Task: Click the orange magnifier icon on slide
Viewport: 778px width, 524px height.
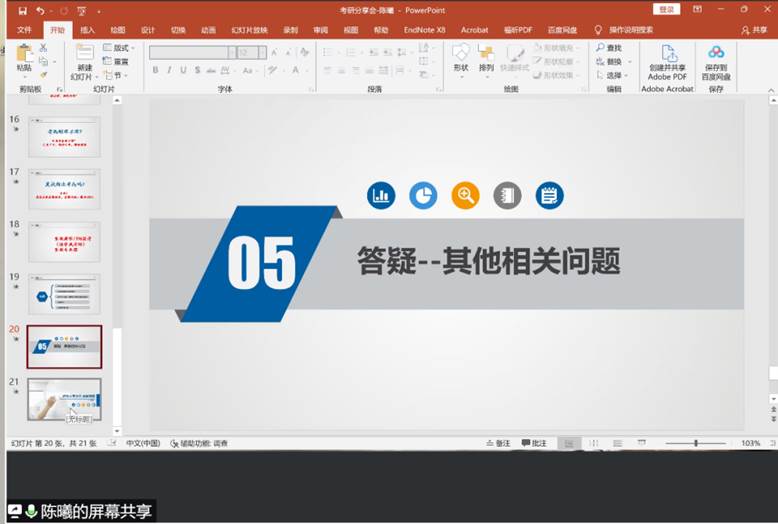Action: [465, 195]
